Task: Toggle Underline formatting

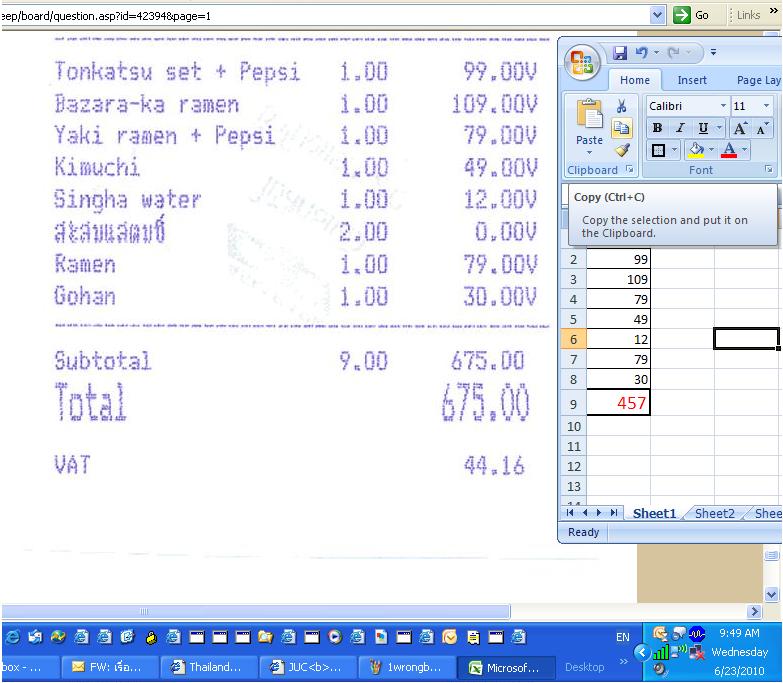Action: coord(702,128)
